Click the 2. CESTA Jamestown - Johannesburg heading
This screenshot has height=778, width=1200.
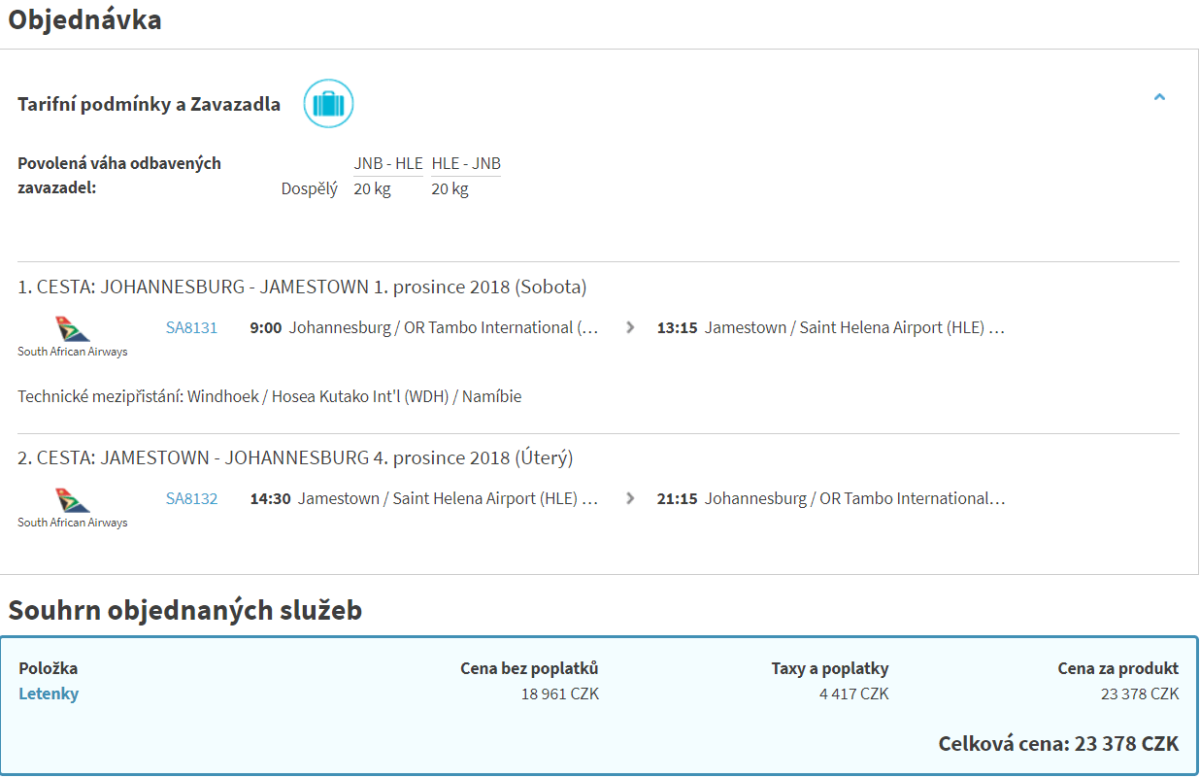click(295, 458)
